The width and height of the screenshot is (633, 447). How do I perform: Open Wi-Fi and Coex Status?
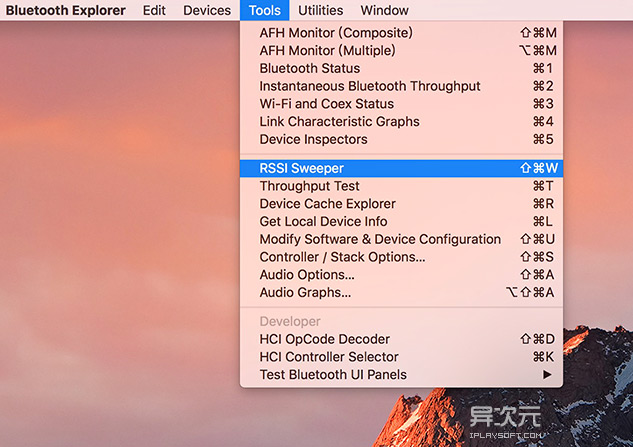pyautogui.click(x=326, y=104)
